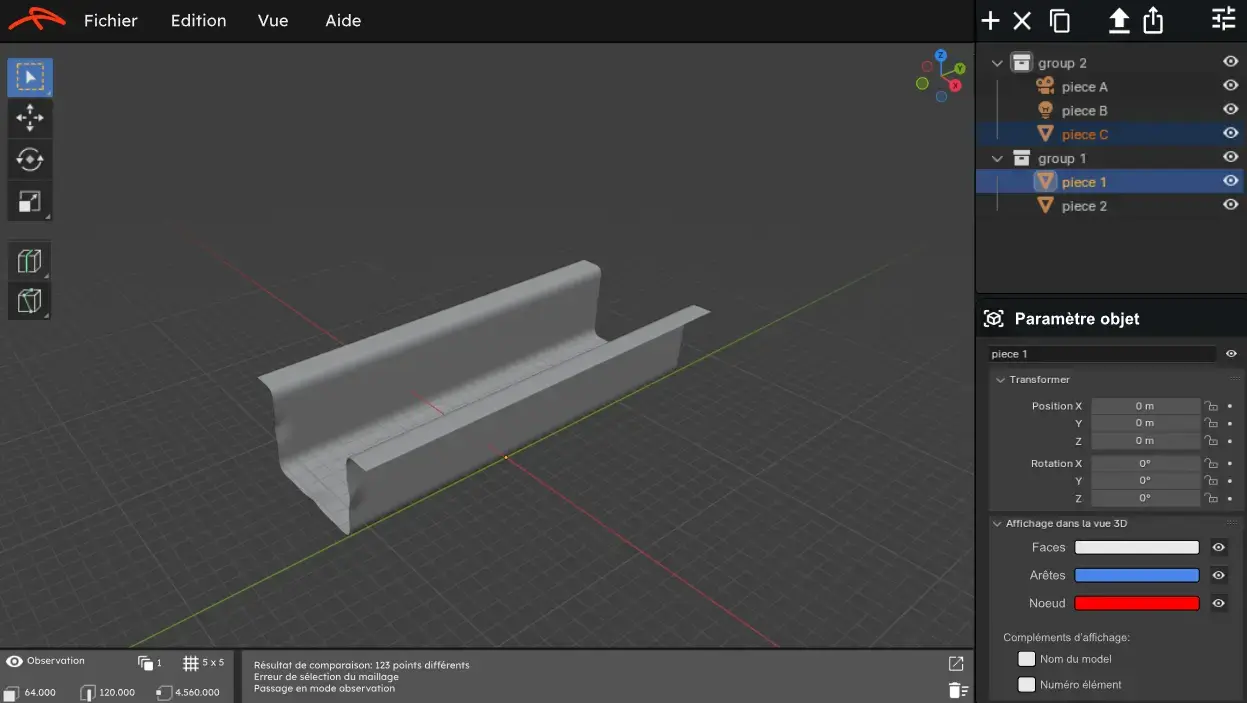Click the navigation axis gizmo in viewport

941,75
